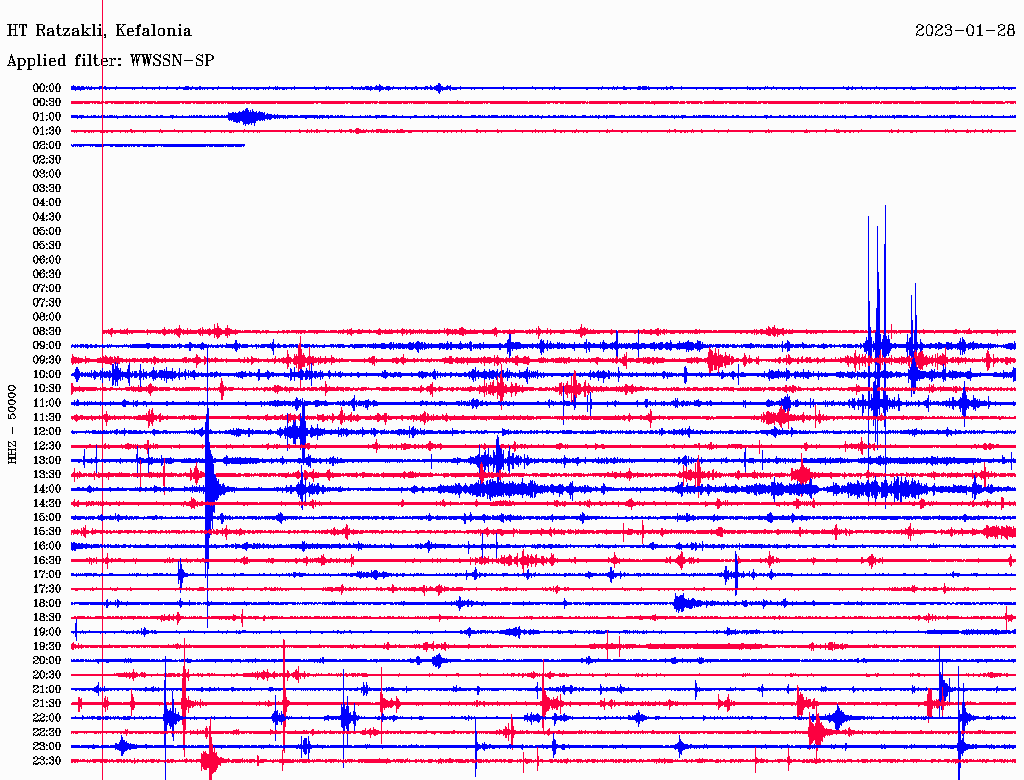Click the station title HT Ratzakli, Kefalonia

coord(99,31)
